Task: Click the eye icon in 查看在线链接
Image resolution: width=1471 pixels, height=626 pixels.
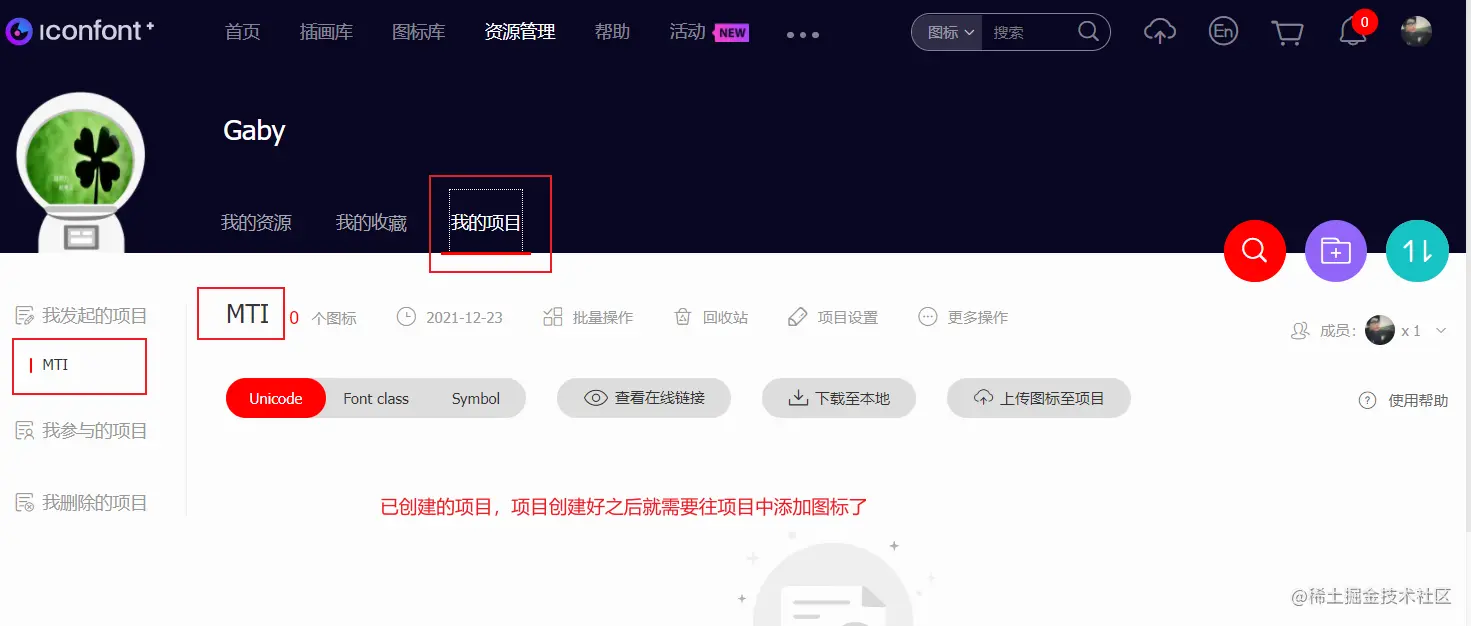Action: 596,398
